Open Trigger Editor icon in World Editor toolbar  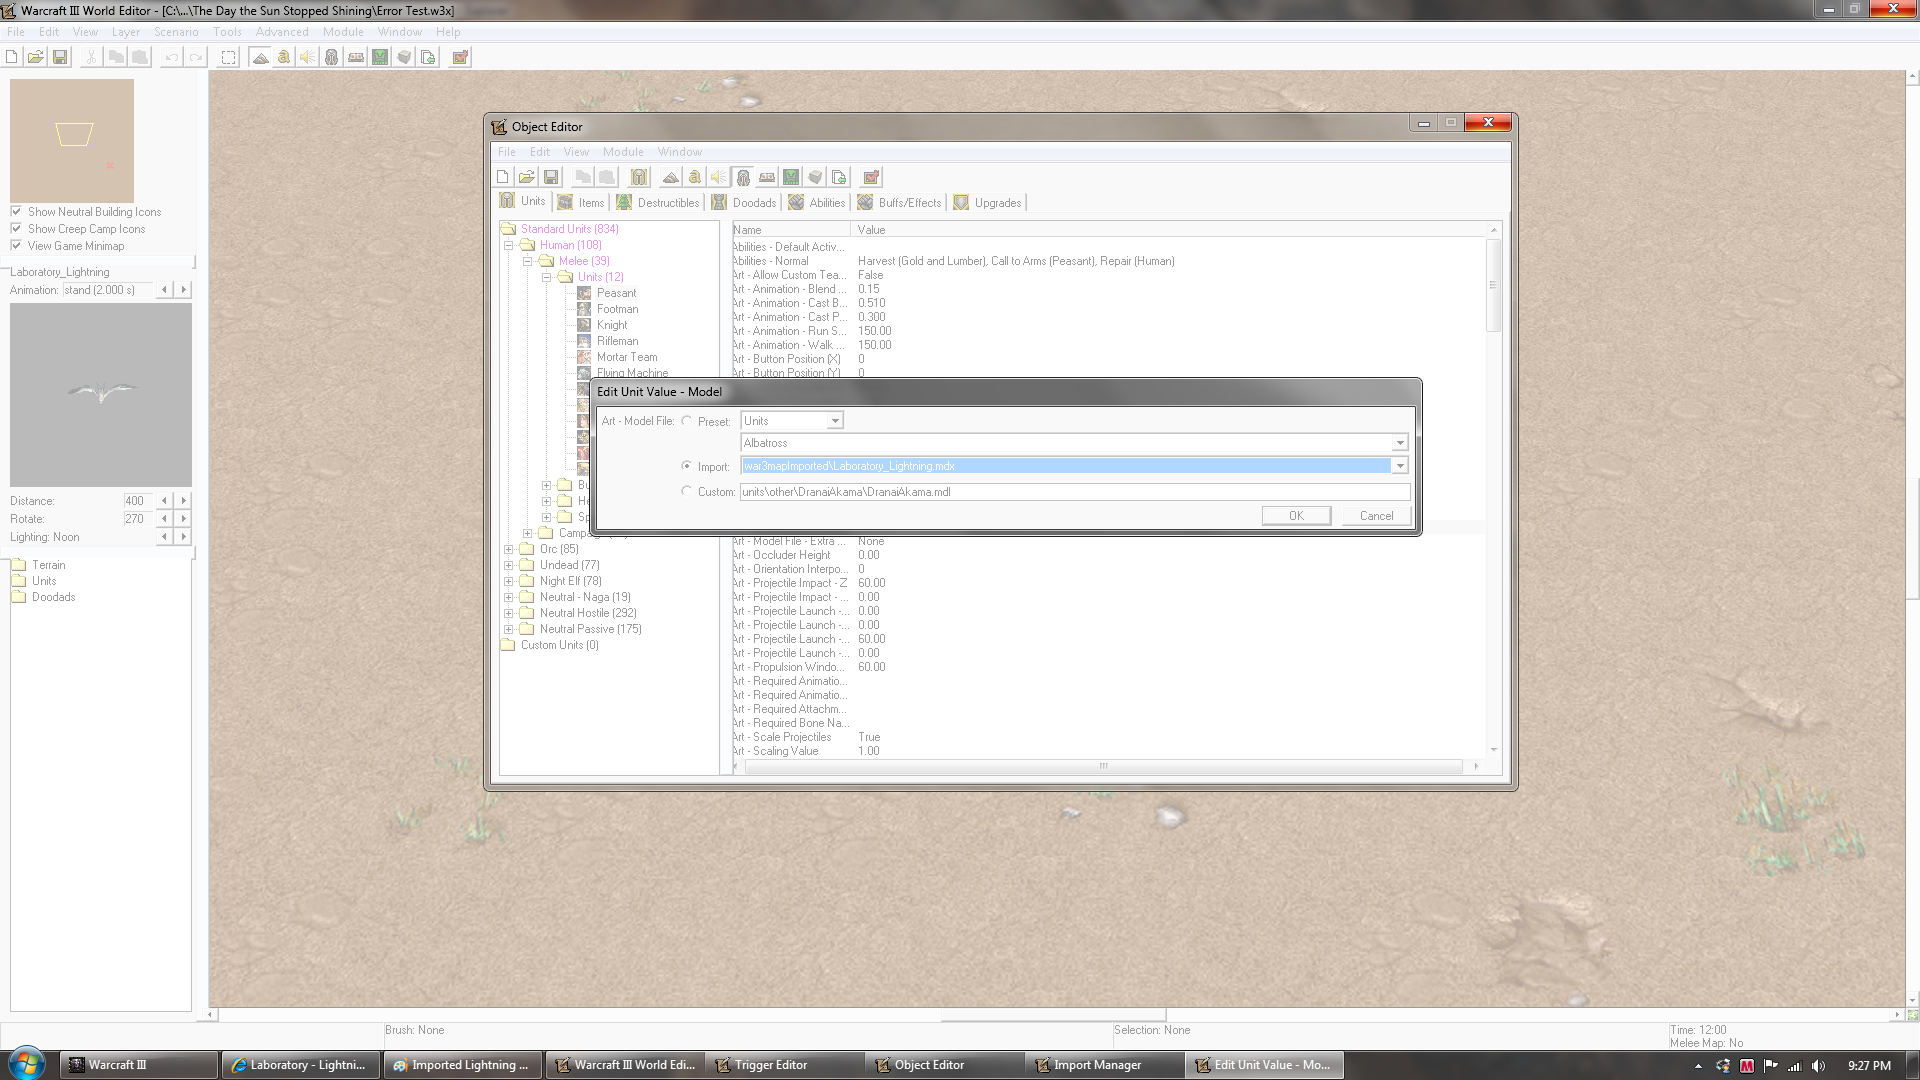[284, 57]
